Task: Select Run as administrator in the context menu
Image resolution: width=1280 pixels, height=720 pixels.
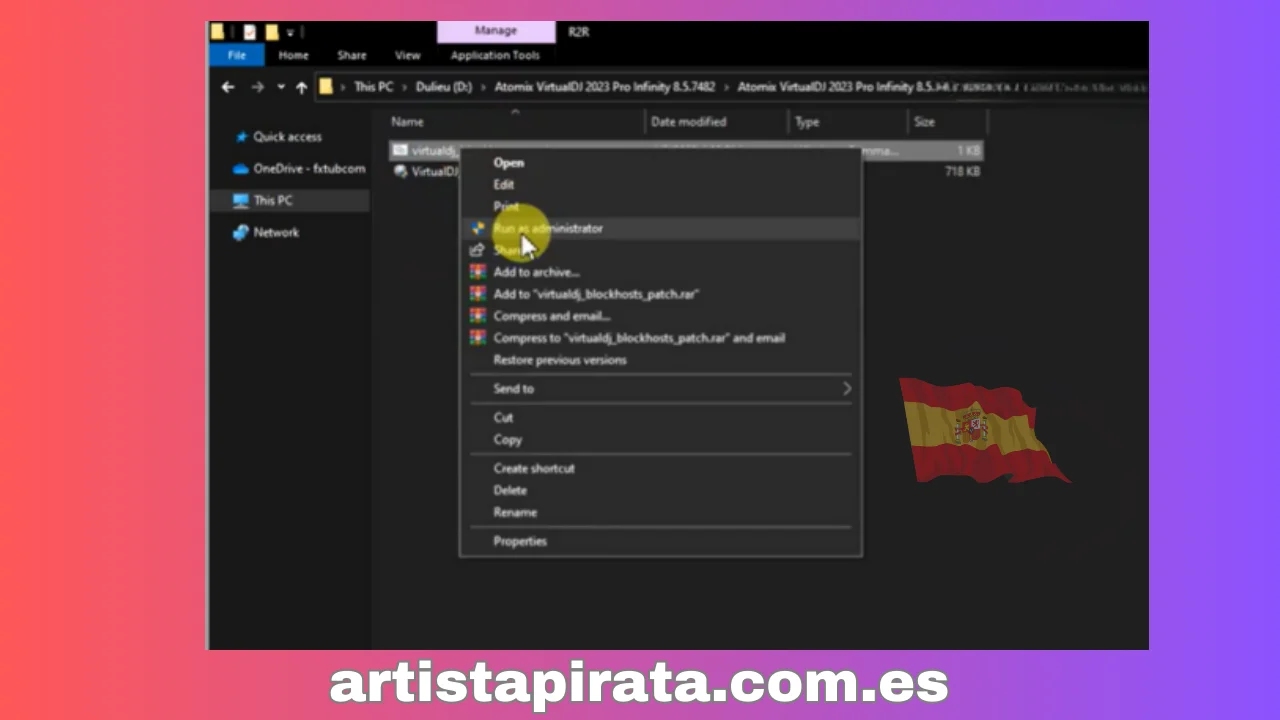Action: [x=660, y=228]
